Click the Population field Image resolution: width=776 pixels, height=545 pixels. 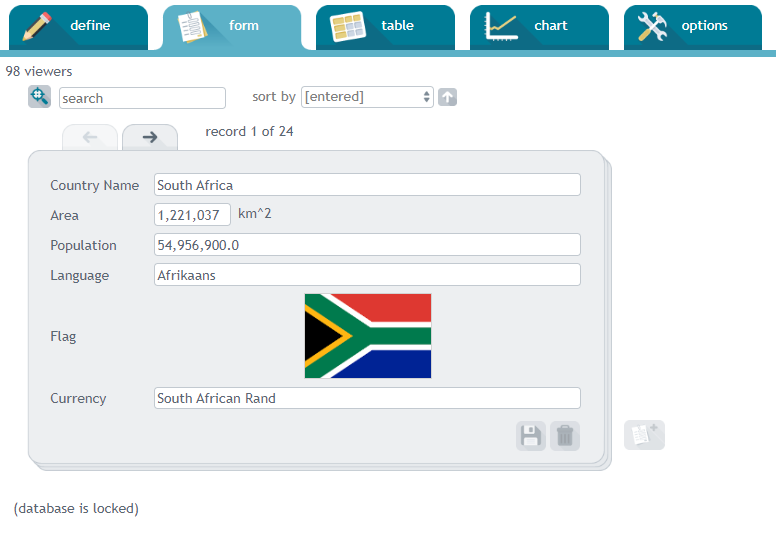pyautogui.click(x=367, y=245)
